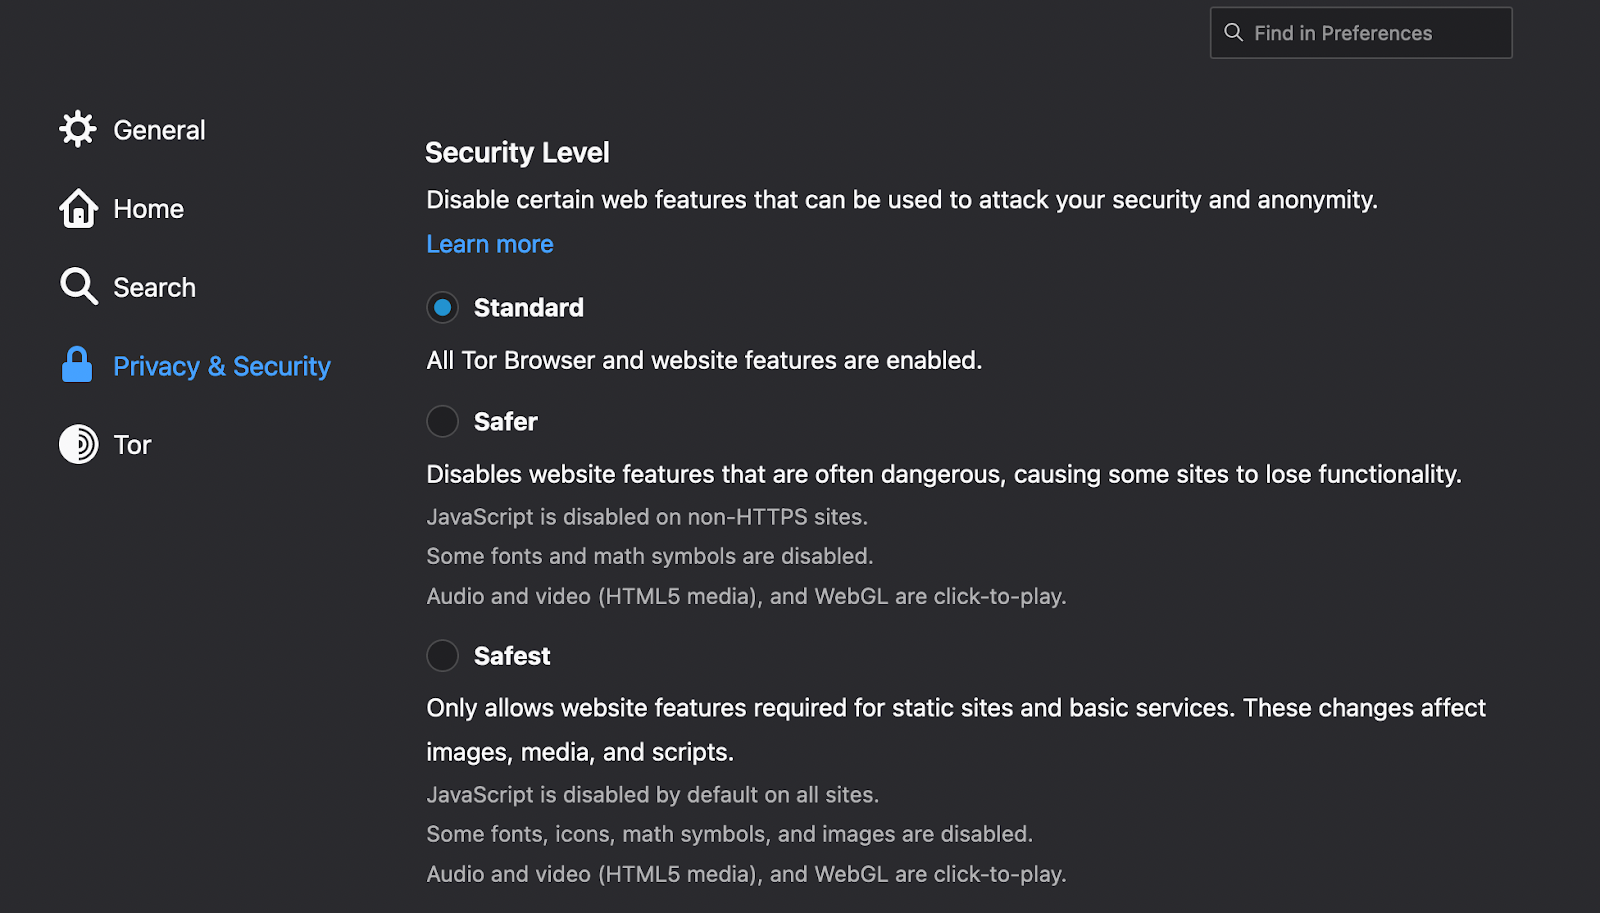Click the Standard label text
This screenshot has height=913, width=1600.
528,308
